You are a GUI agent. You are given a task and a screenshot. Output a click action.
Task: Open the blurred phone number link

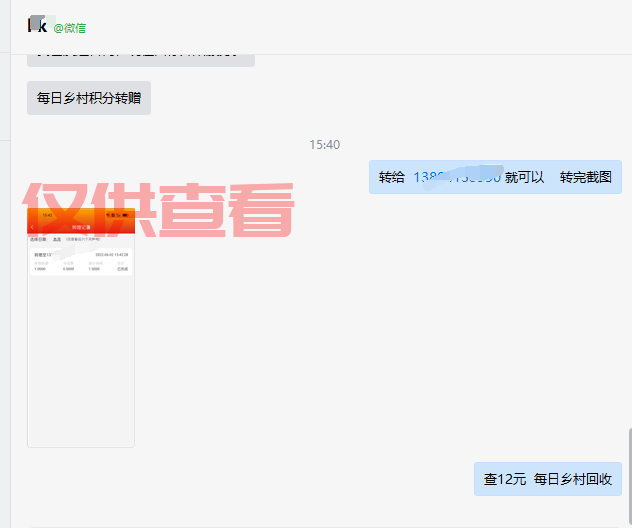pyautogui.click(x=456, y=177)
